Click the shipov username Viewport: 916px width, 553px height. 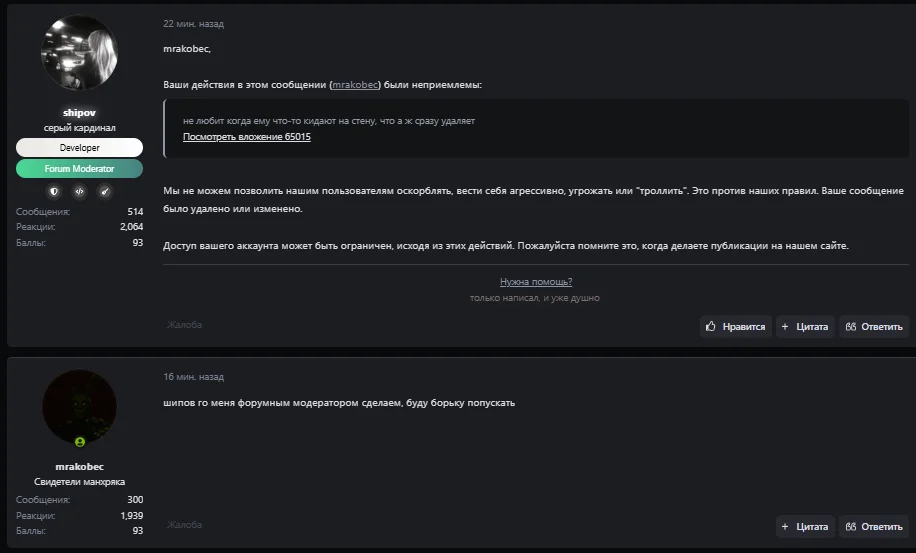click(x=79, y=113)
